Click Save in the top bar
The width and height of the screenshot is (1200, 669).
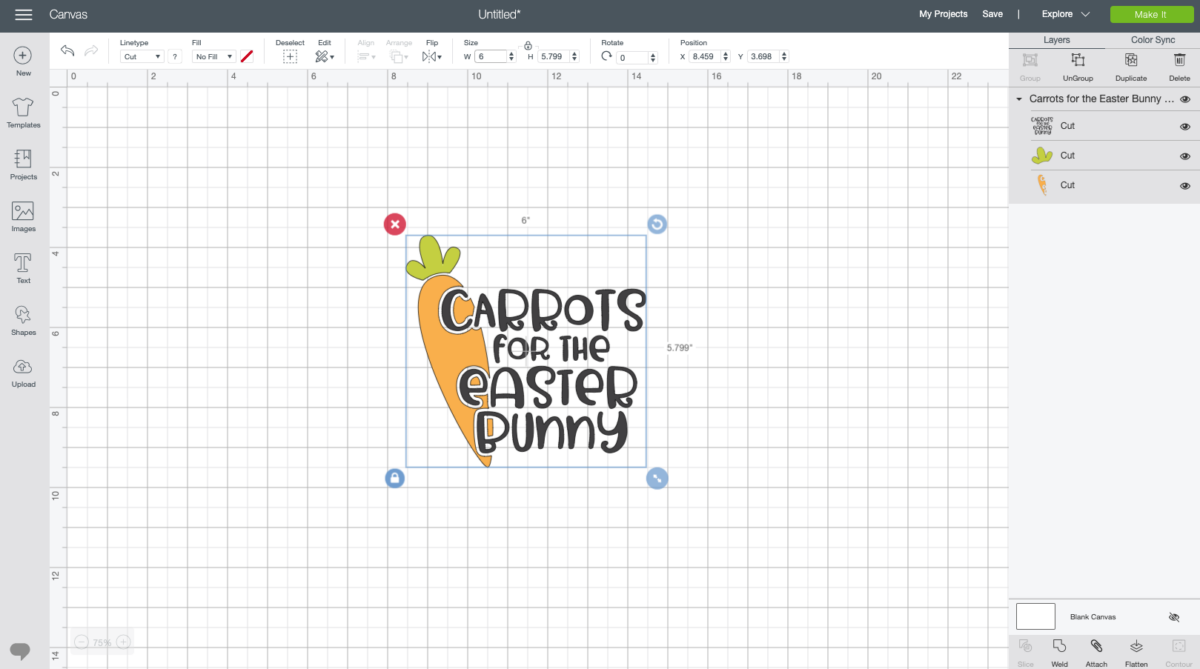pos(992,14)
